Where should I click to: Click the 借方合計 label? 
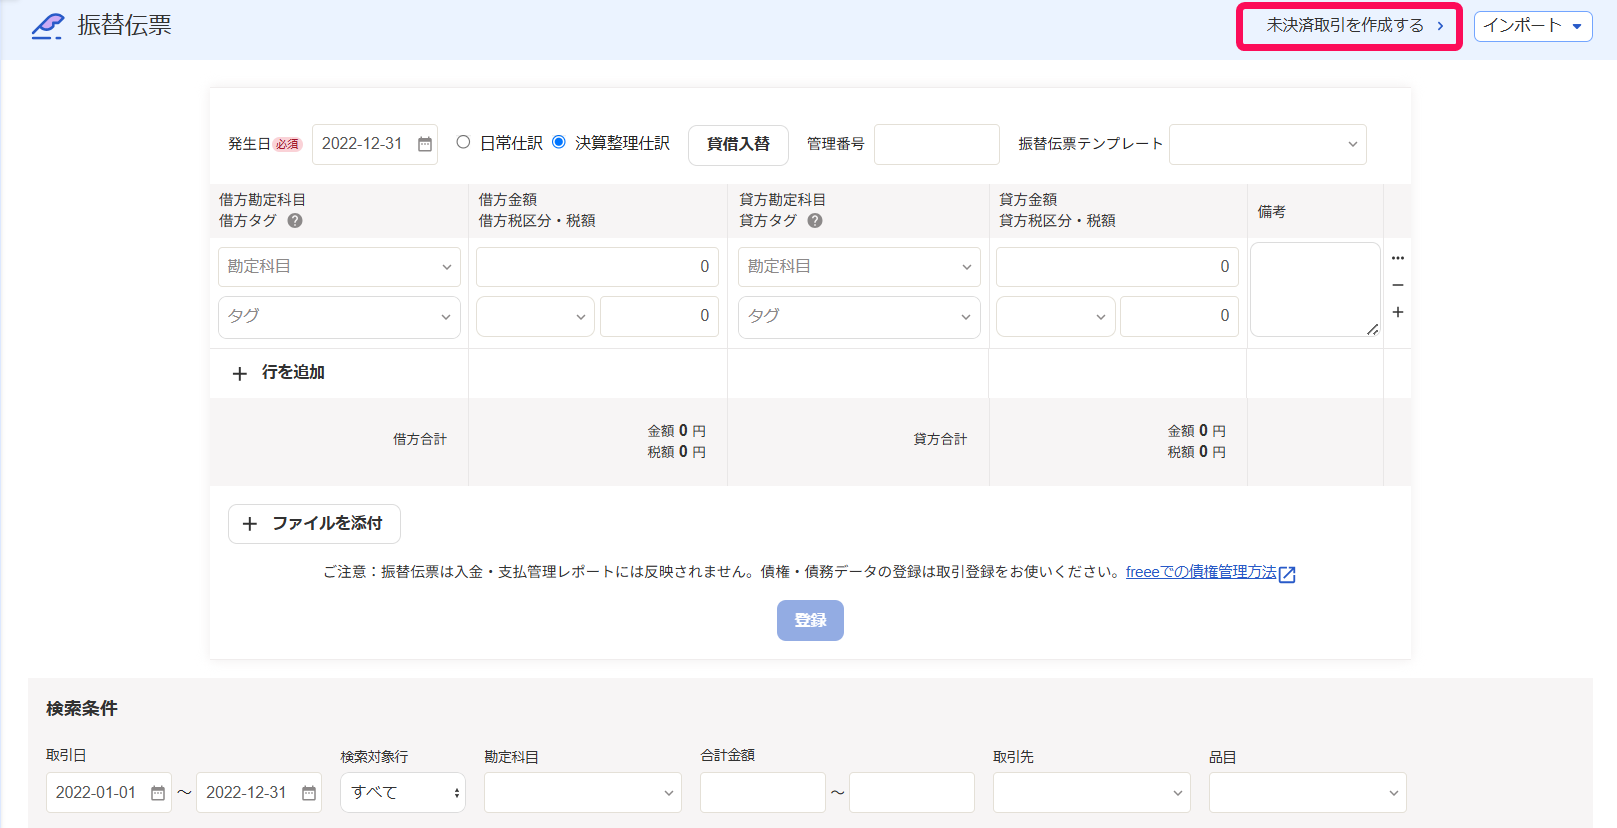pyautogui.click(x=420, y=440)
